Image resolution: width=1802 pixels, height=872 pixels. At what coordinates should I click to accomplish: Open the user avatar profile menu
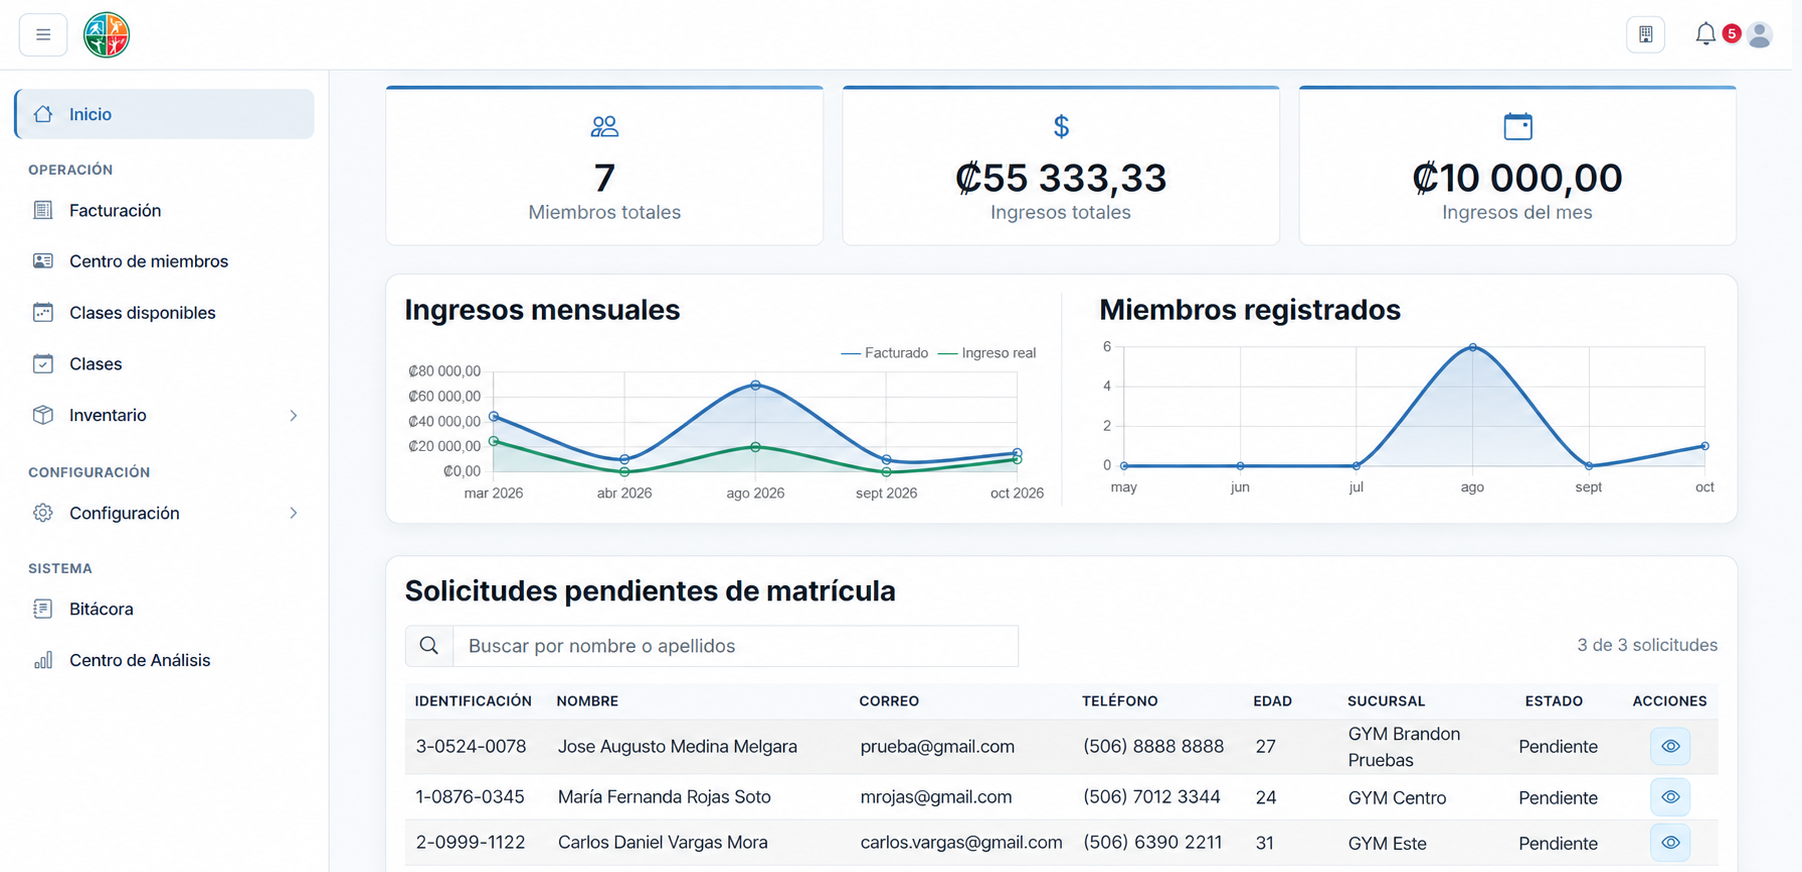(x=1760, y=35)
